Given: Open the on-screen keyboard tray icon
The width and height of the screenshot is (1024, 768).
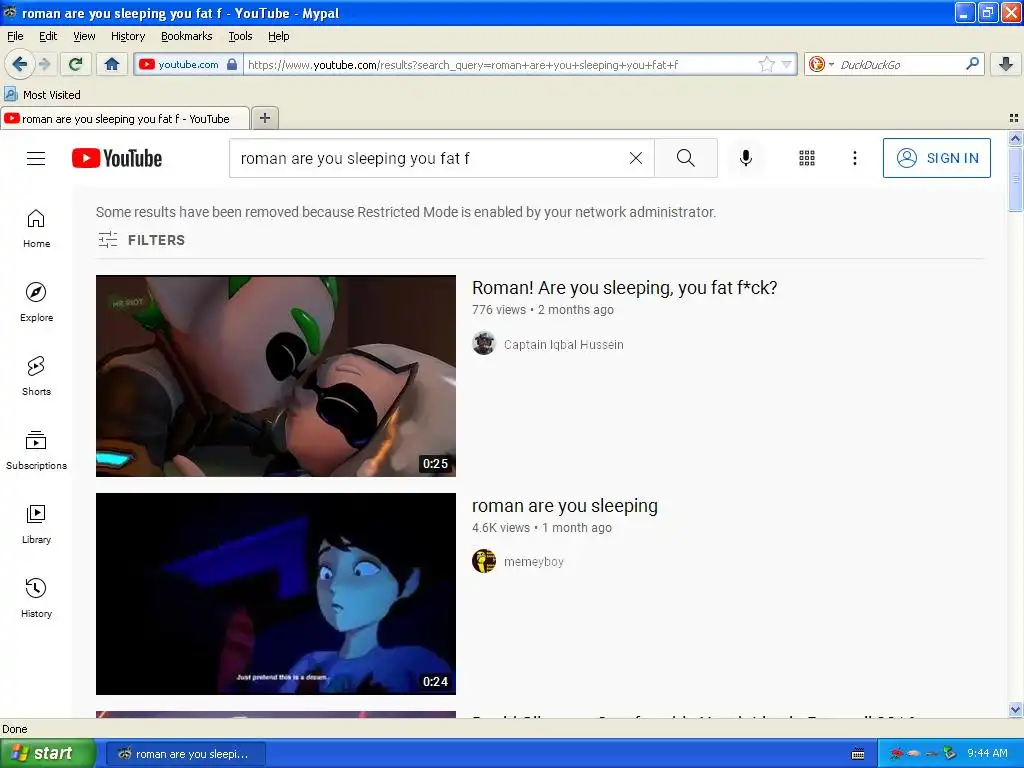Looking at the screenshot, I should click(858, 754).
